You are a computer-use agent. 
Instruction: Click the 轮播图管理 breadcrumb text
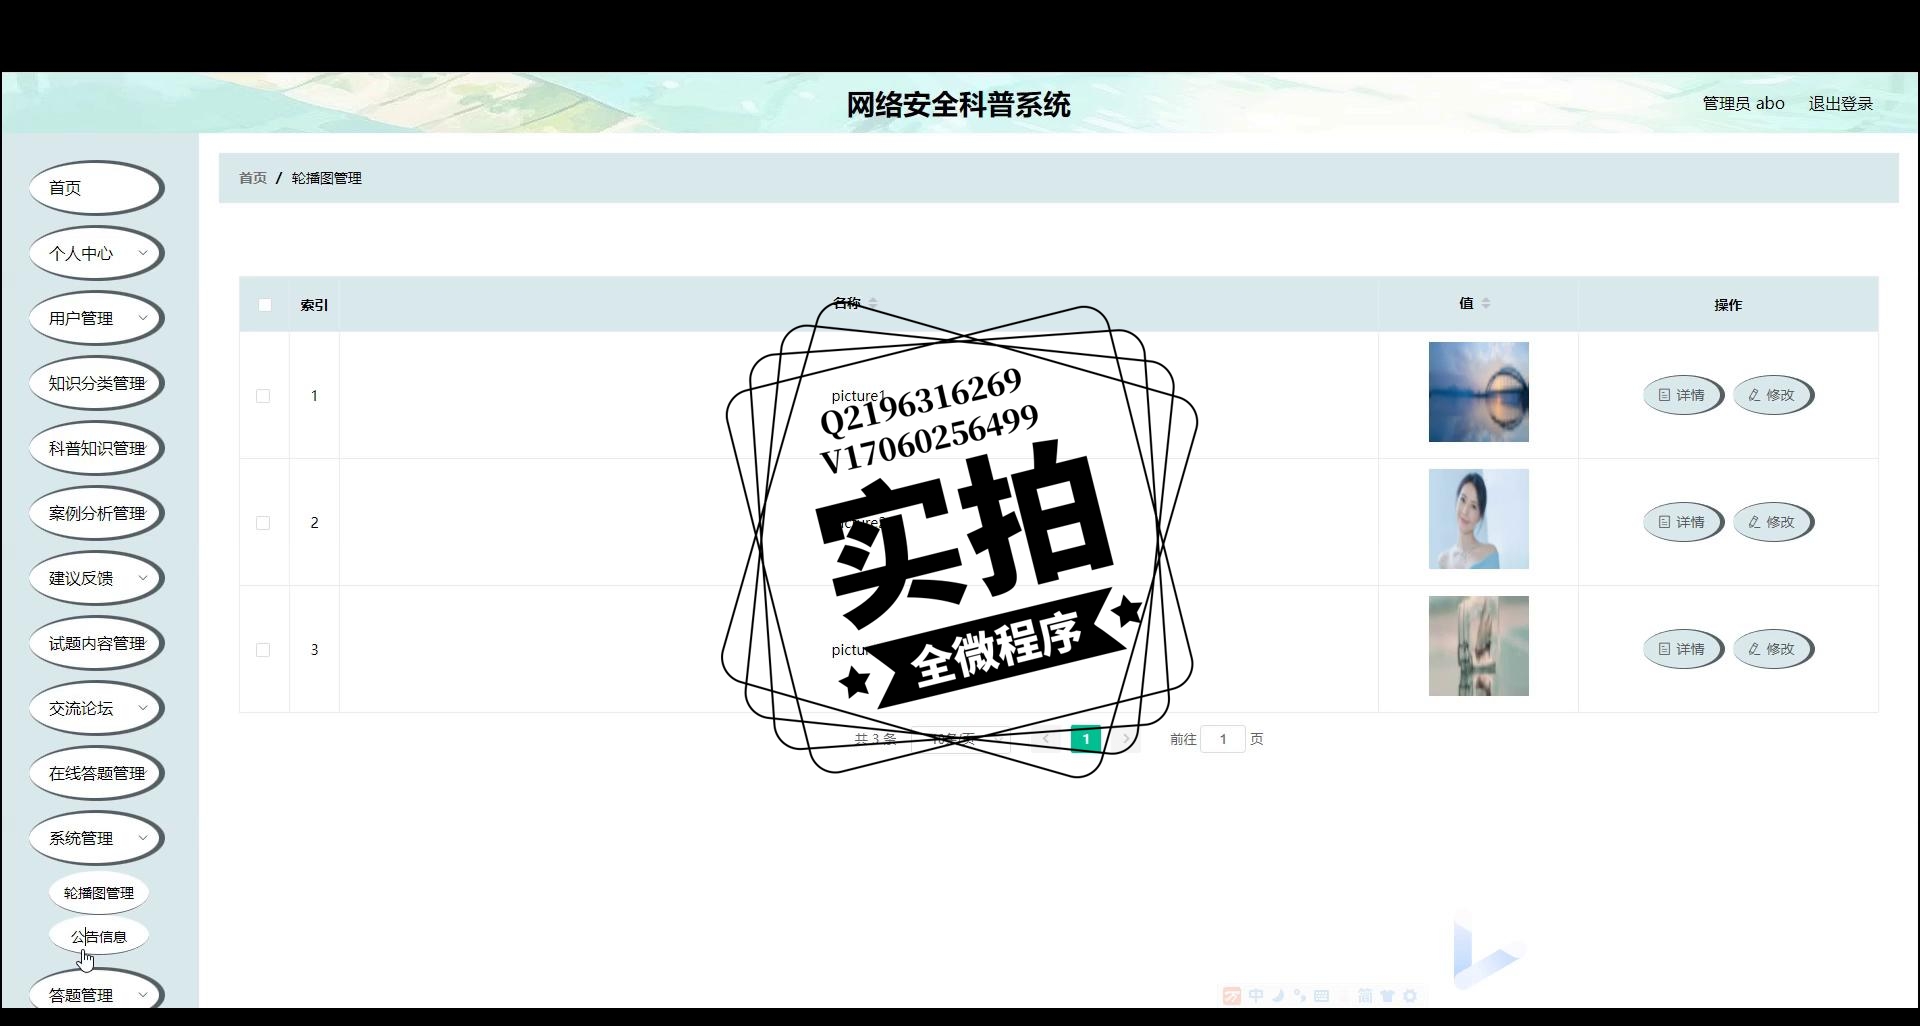(326, 178)
